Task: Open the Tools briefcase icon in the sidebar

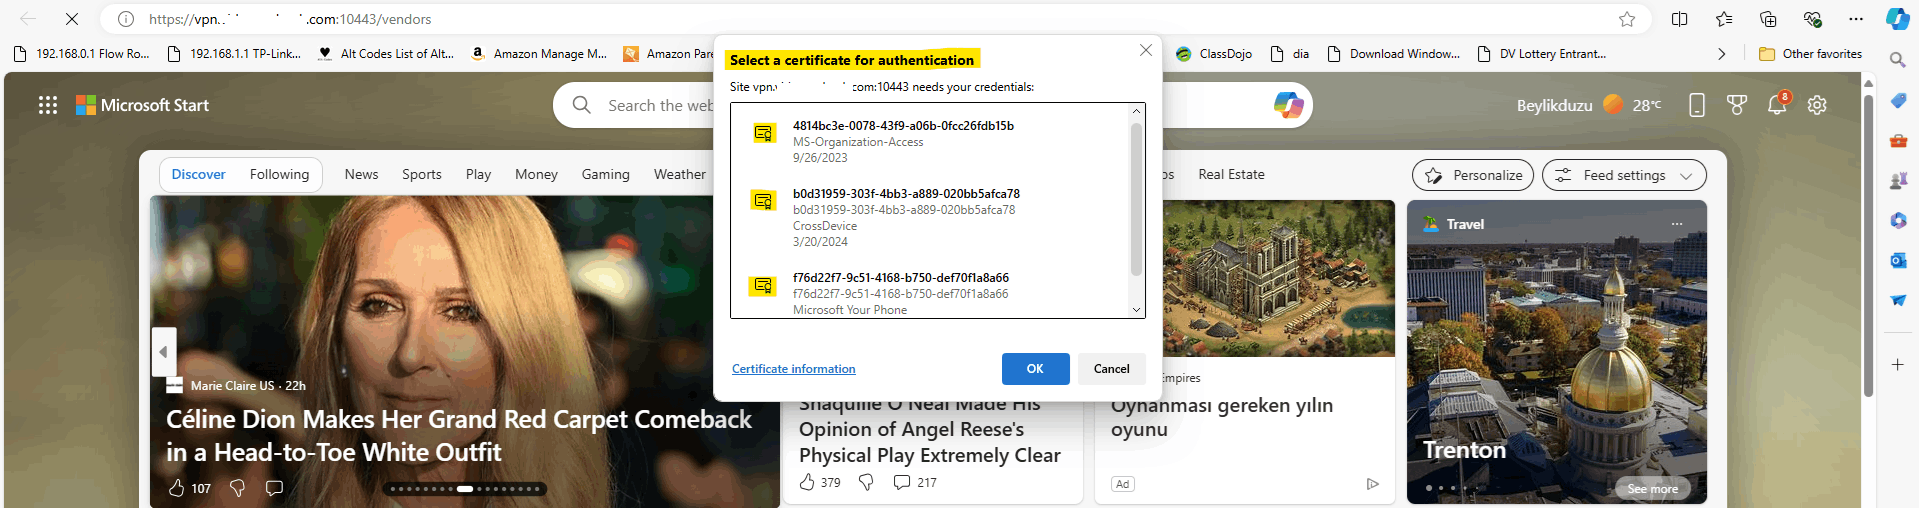Action: pyautogui.click(x=1898, y=141)
